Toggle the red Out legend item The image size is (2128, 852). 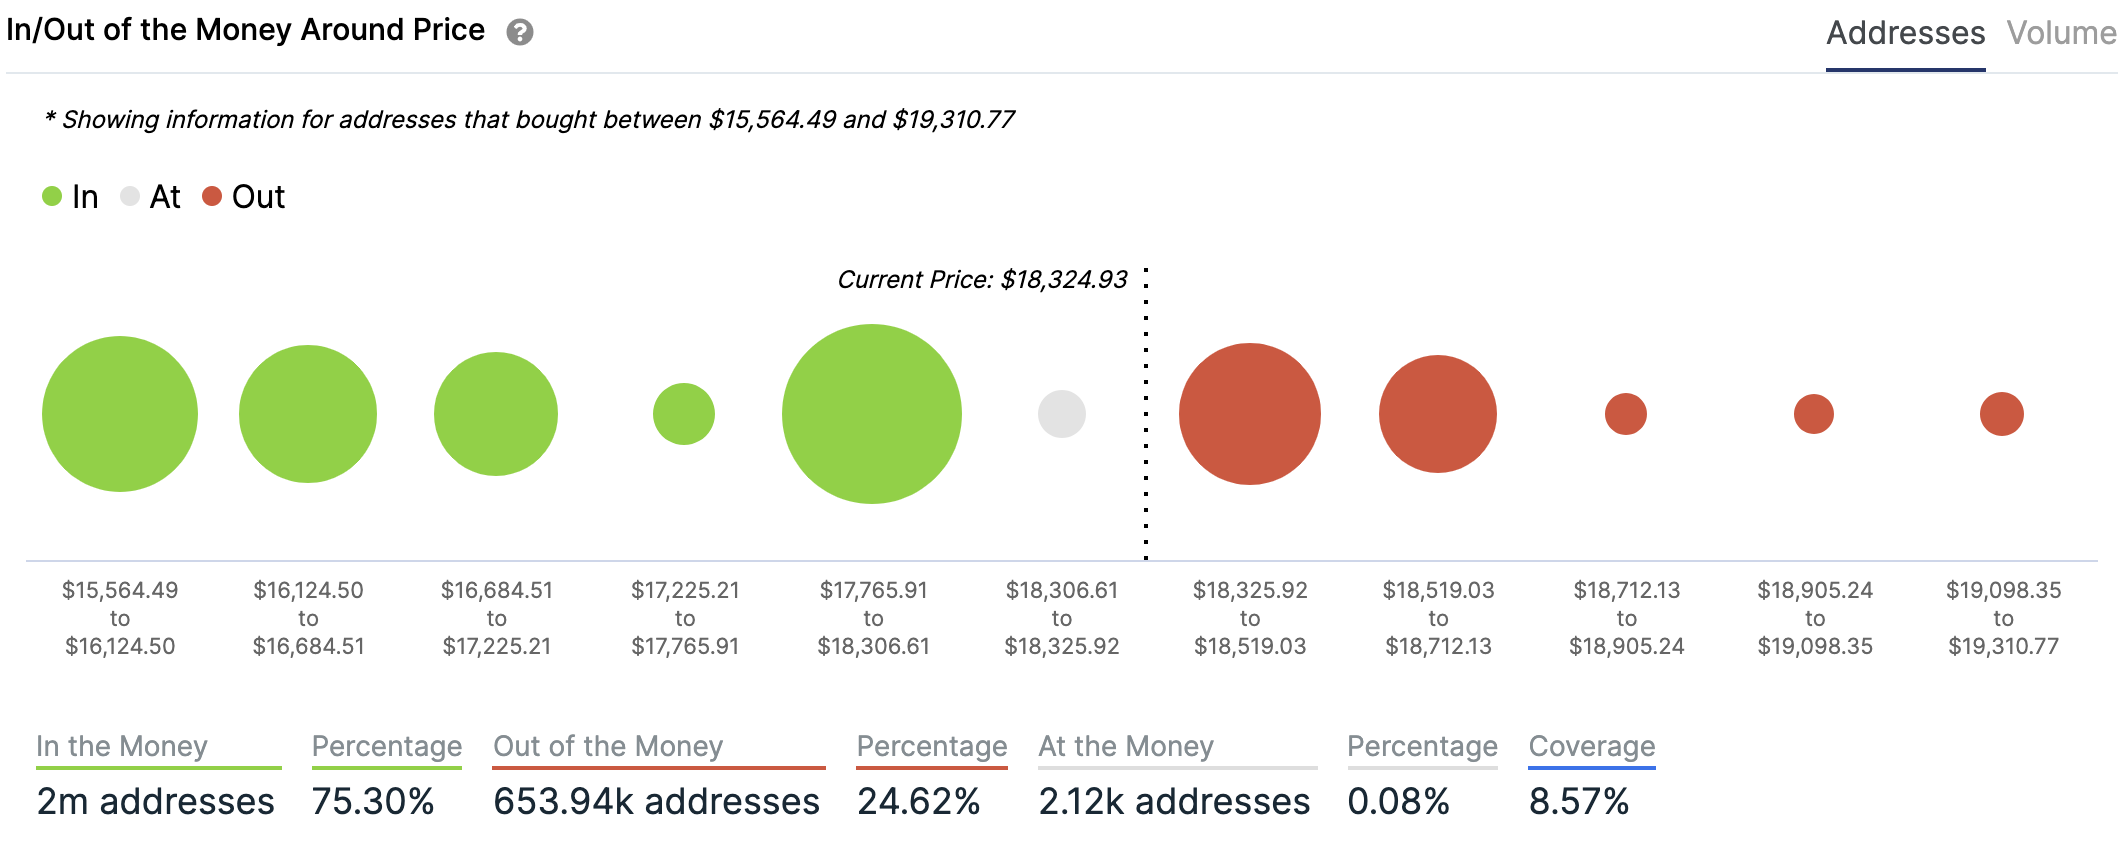tap(244, 197)
